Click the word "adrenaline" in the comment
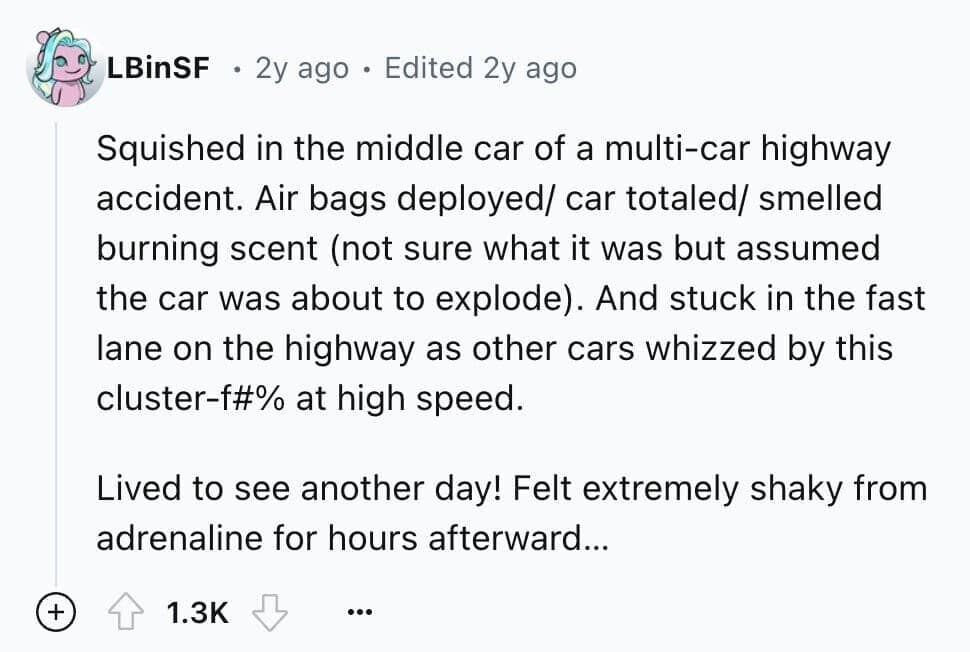Screen dimensions: 970x652 (x=178, y=539)
